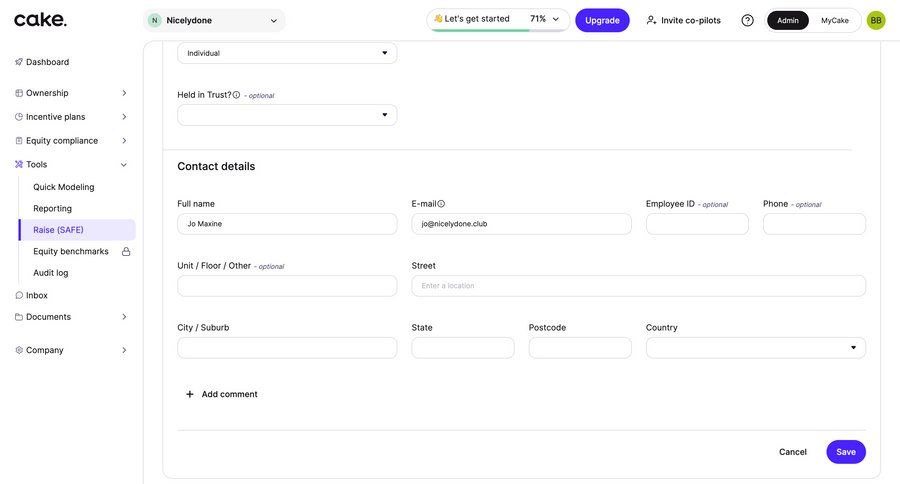
Task: Switch to Admin mode
Action: (x=788, y=21)
